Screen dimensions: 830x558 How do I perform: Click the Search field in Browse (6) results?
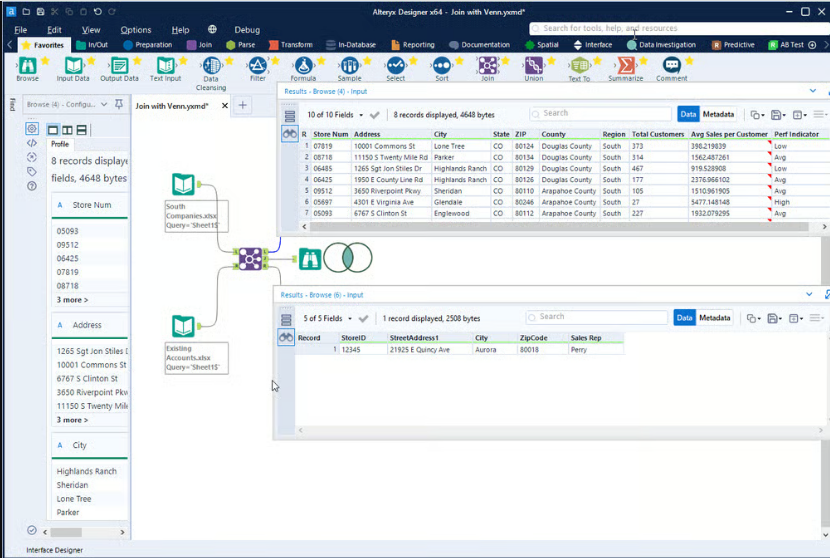(x=597, y=317)
